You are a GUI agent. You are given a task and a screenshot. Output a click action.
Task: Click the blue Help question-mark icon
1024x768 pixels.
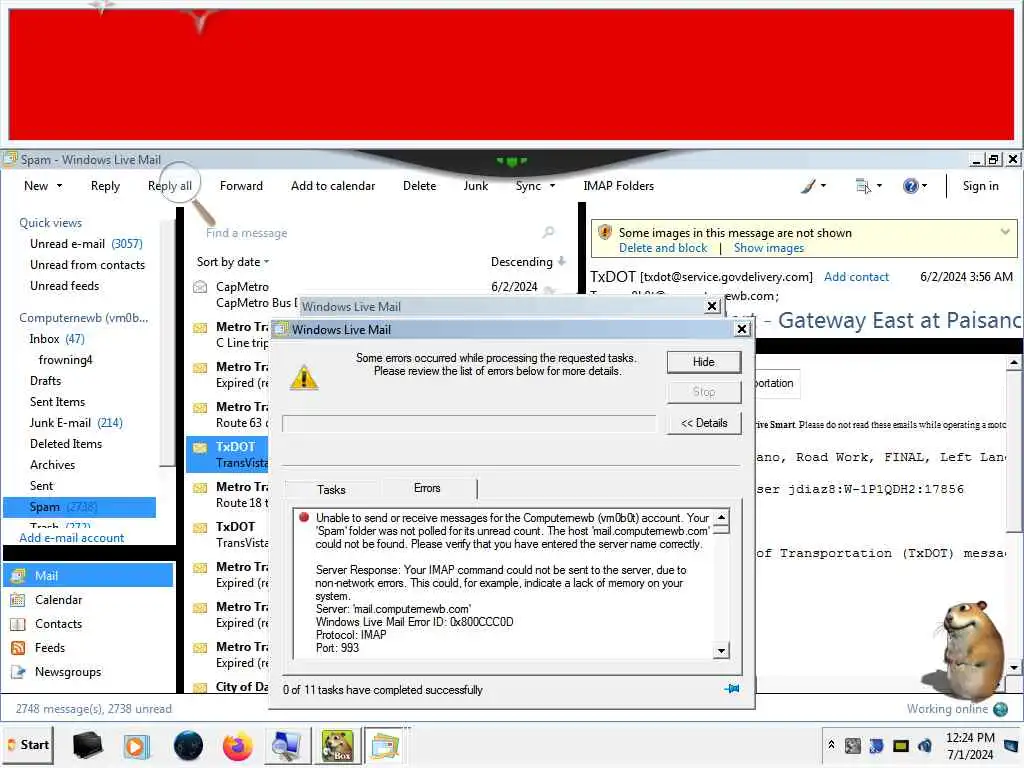pos(910,186)
